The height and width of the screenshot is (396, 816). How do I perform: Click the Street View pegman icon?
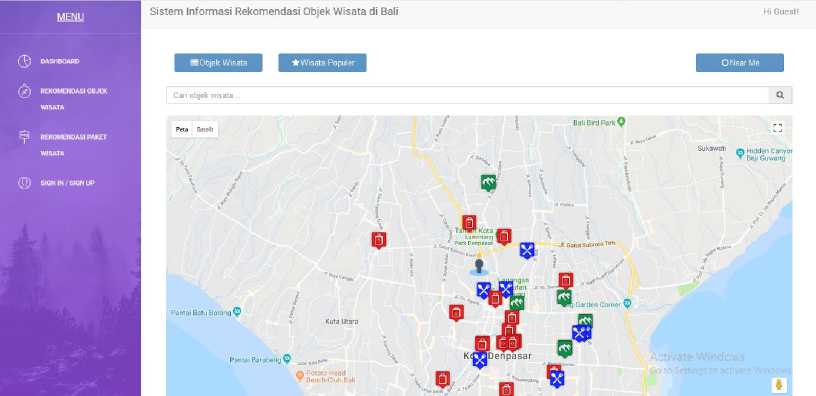click(779, 385)
